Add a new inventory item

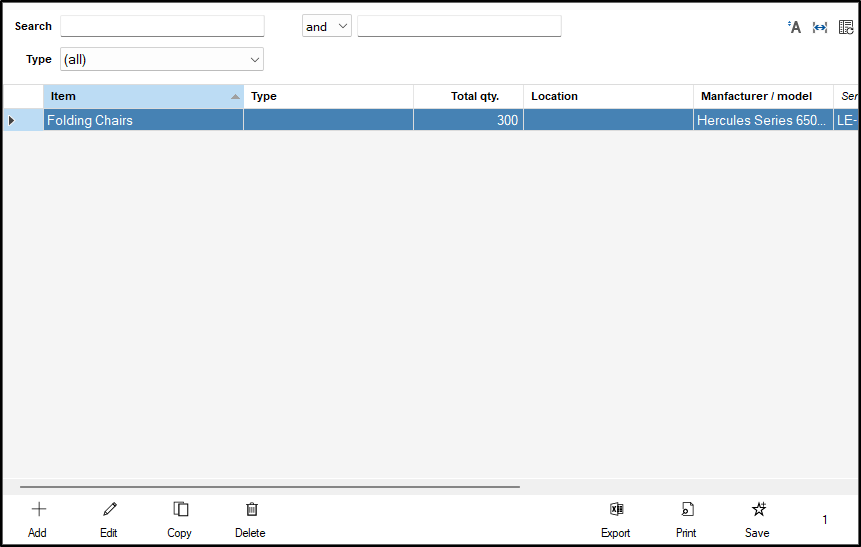38,518
